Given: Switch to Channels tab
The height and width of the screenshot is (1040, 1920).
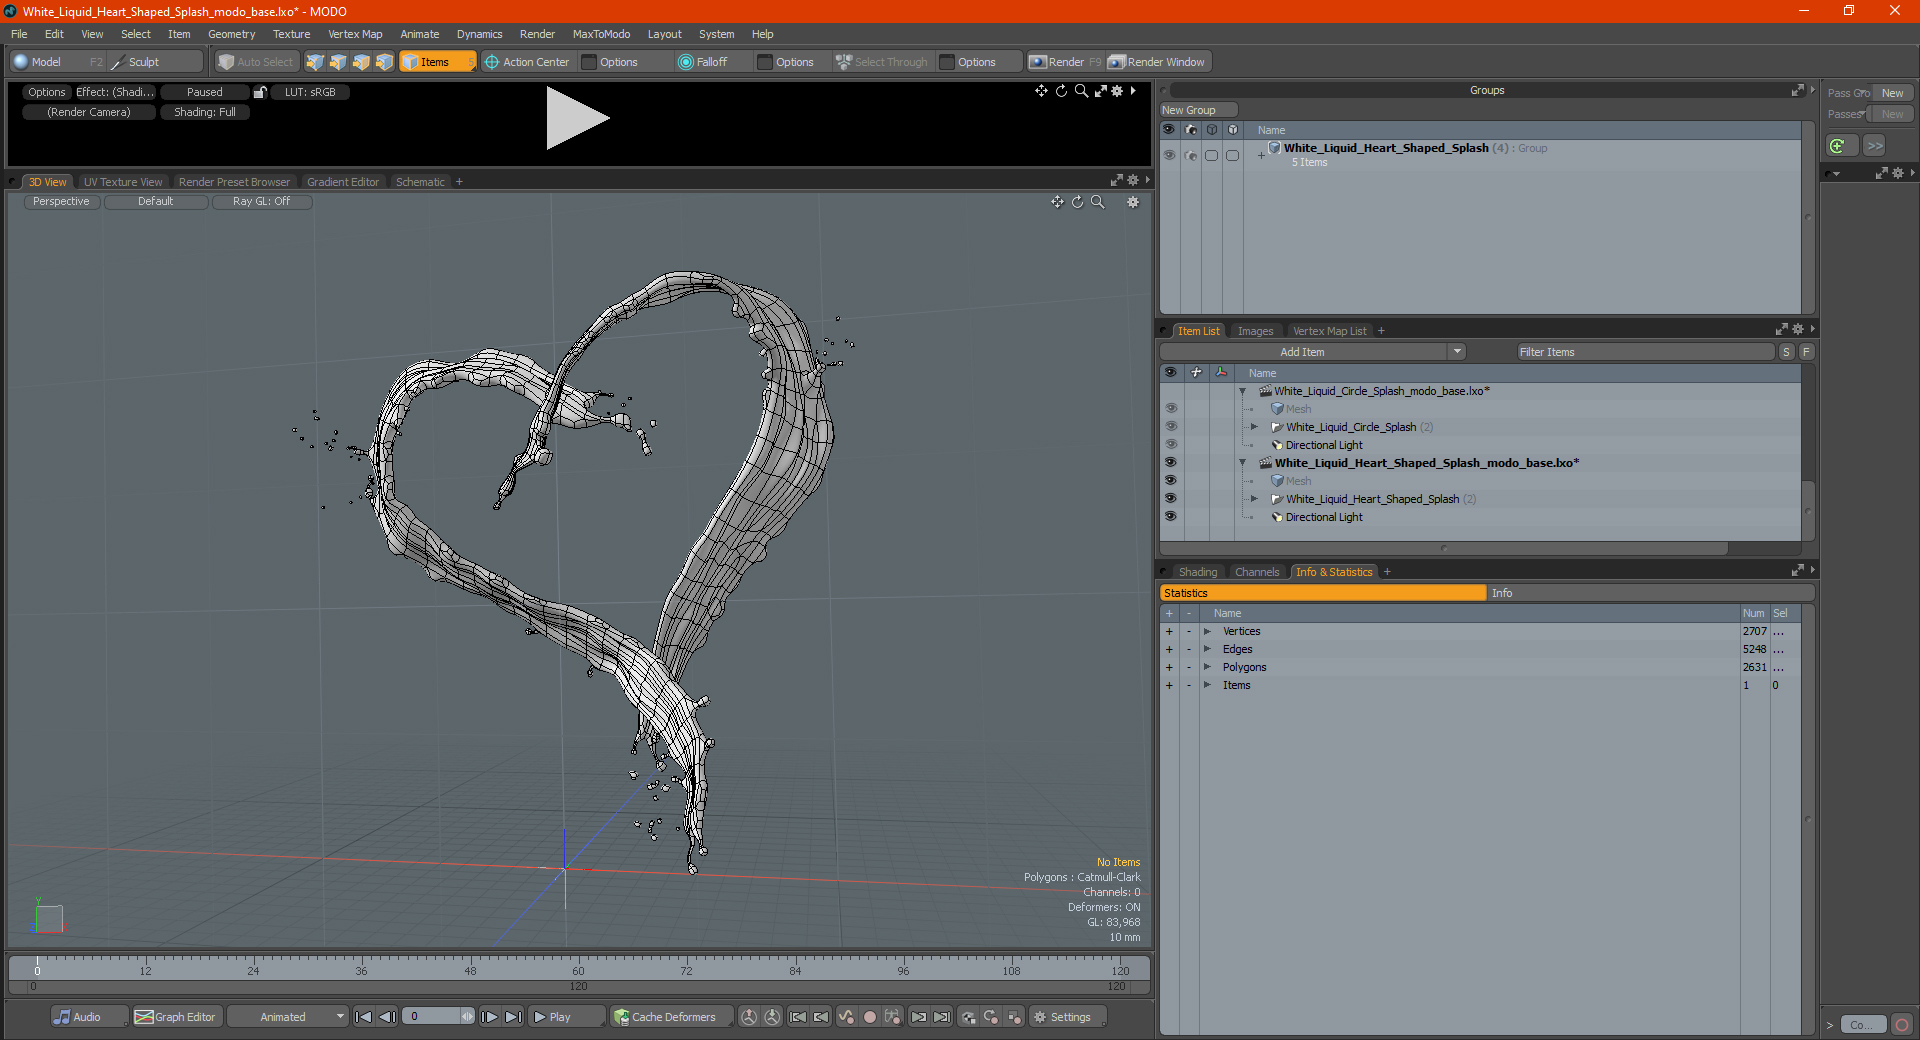Looking at the screenshot, I should coord(1257,572).
